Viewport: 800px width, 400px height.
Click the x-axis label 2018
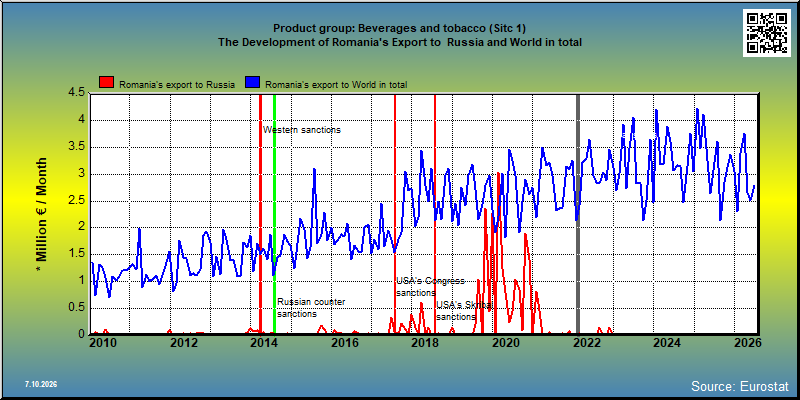coord(424,342)
